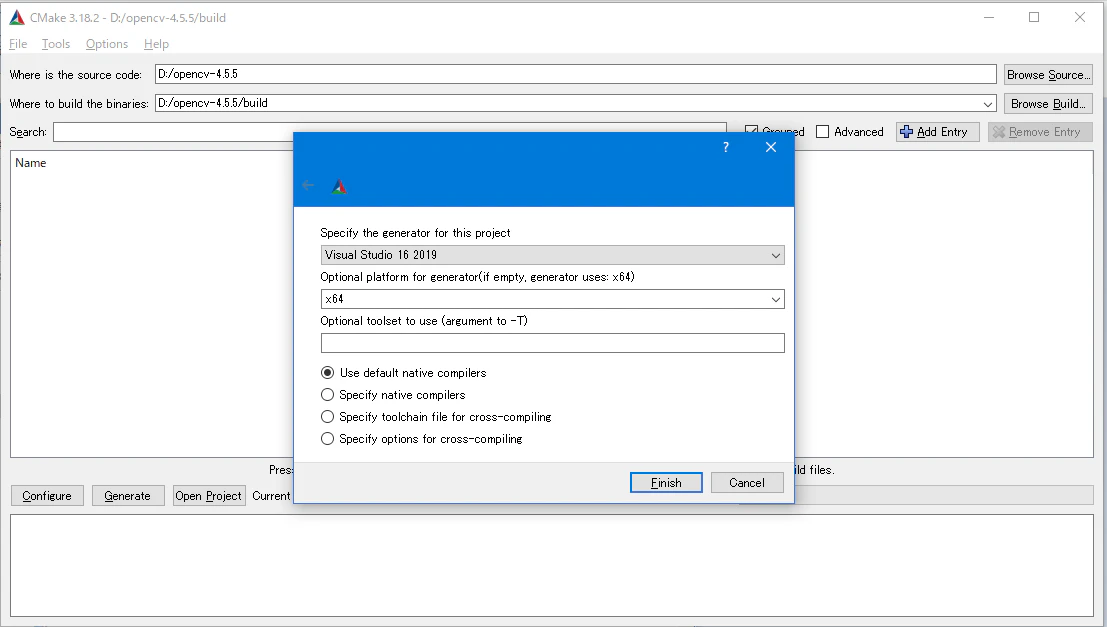Maximize the CMake window
This screenshot has height=627, width=1107.
1034,18
